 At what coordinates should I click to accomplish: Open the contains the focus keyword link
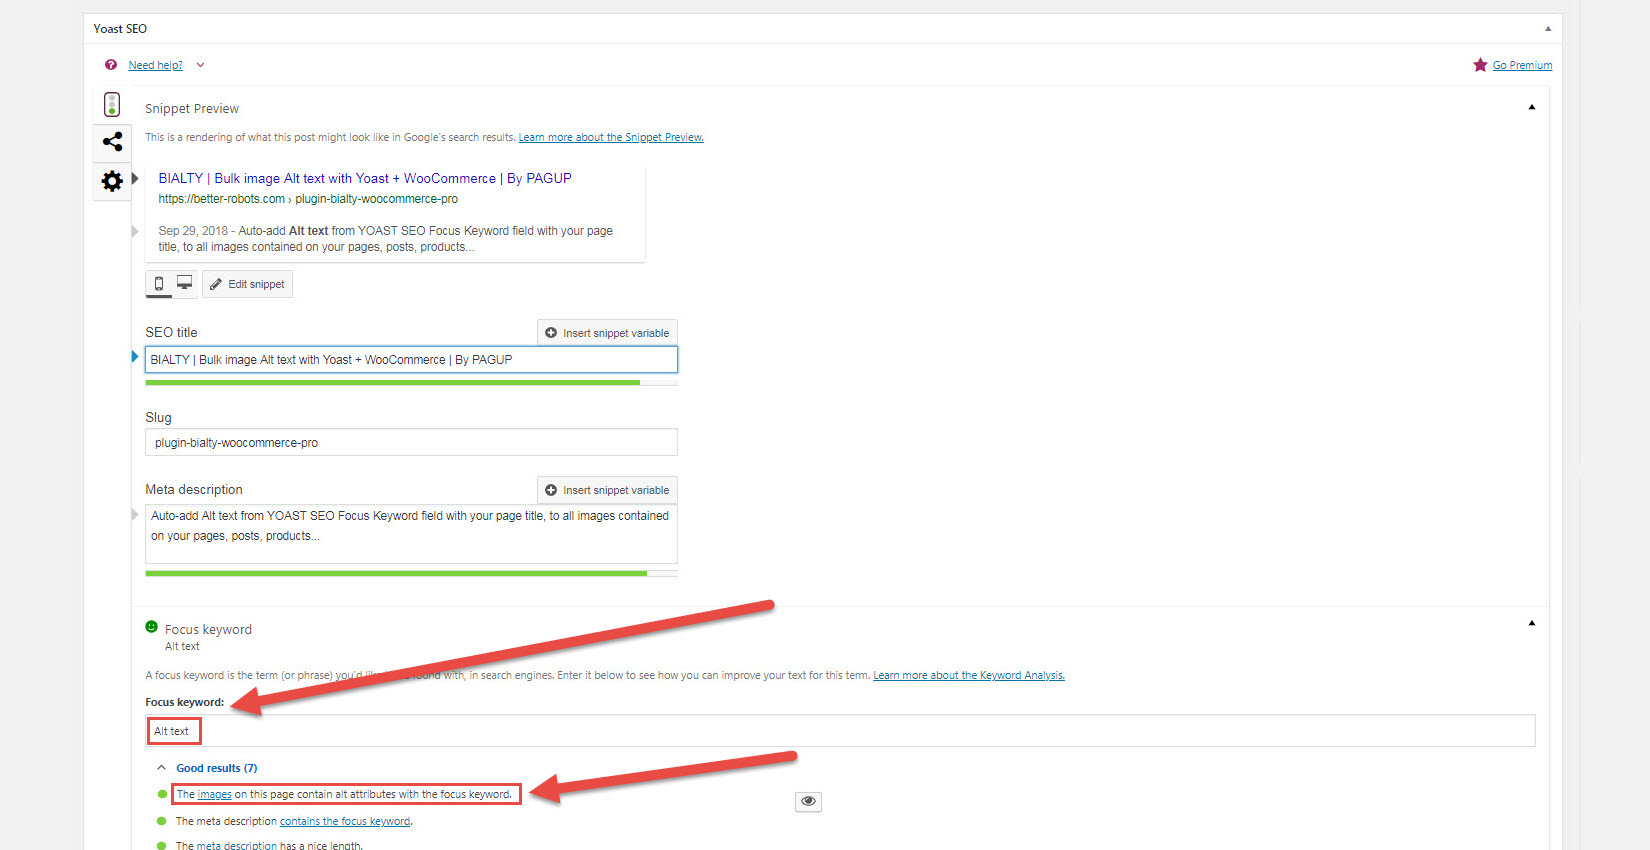[345, 822]
